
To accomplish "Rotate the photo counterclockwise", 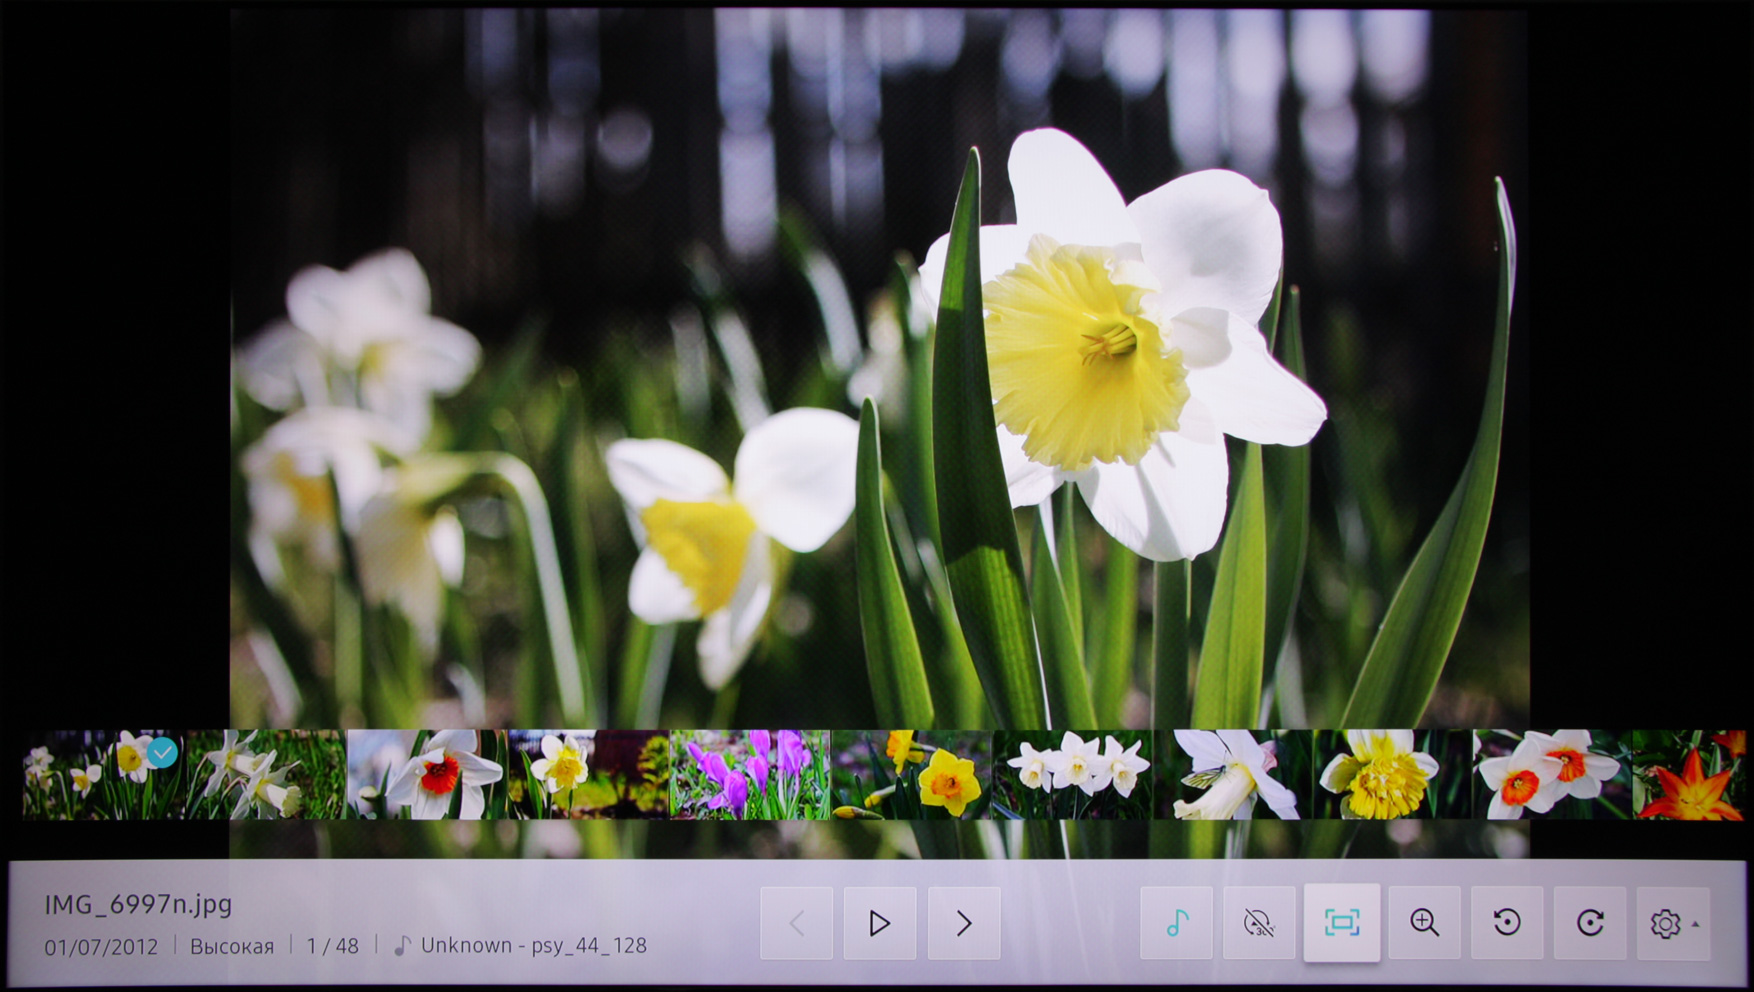I will 1507,923.
